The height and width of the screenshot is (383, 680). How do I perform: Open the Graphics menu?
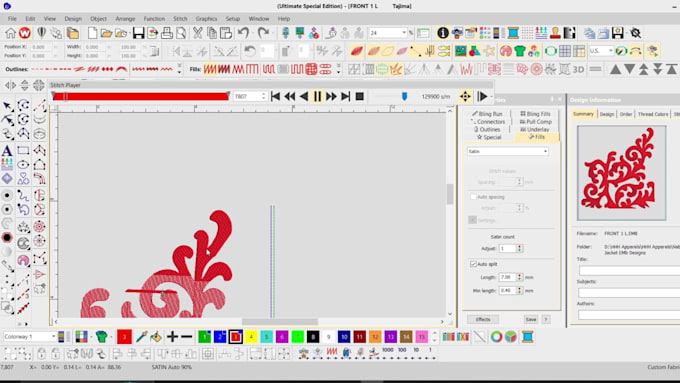[206, 19]
